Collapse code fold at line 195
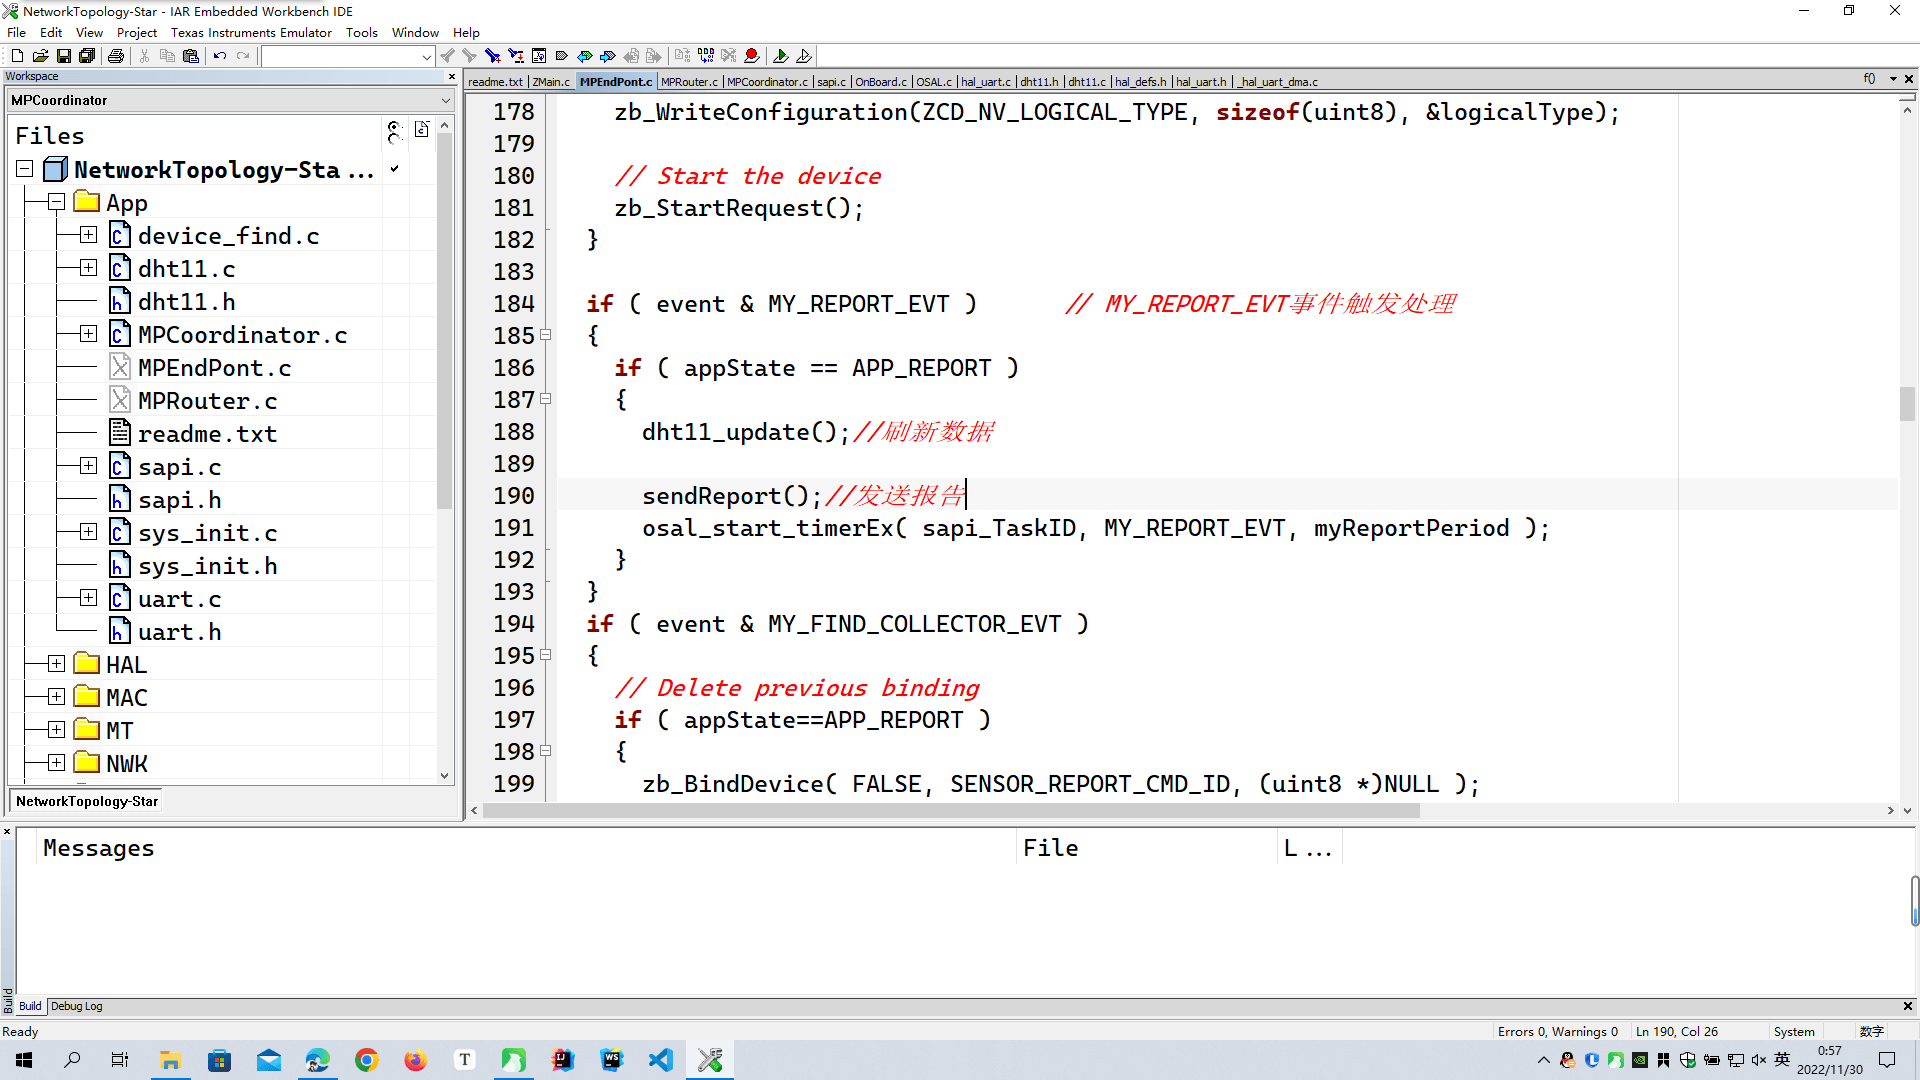Viewport: 1920px width, 1080px height. pyautogui.click(x=546, y=655)
